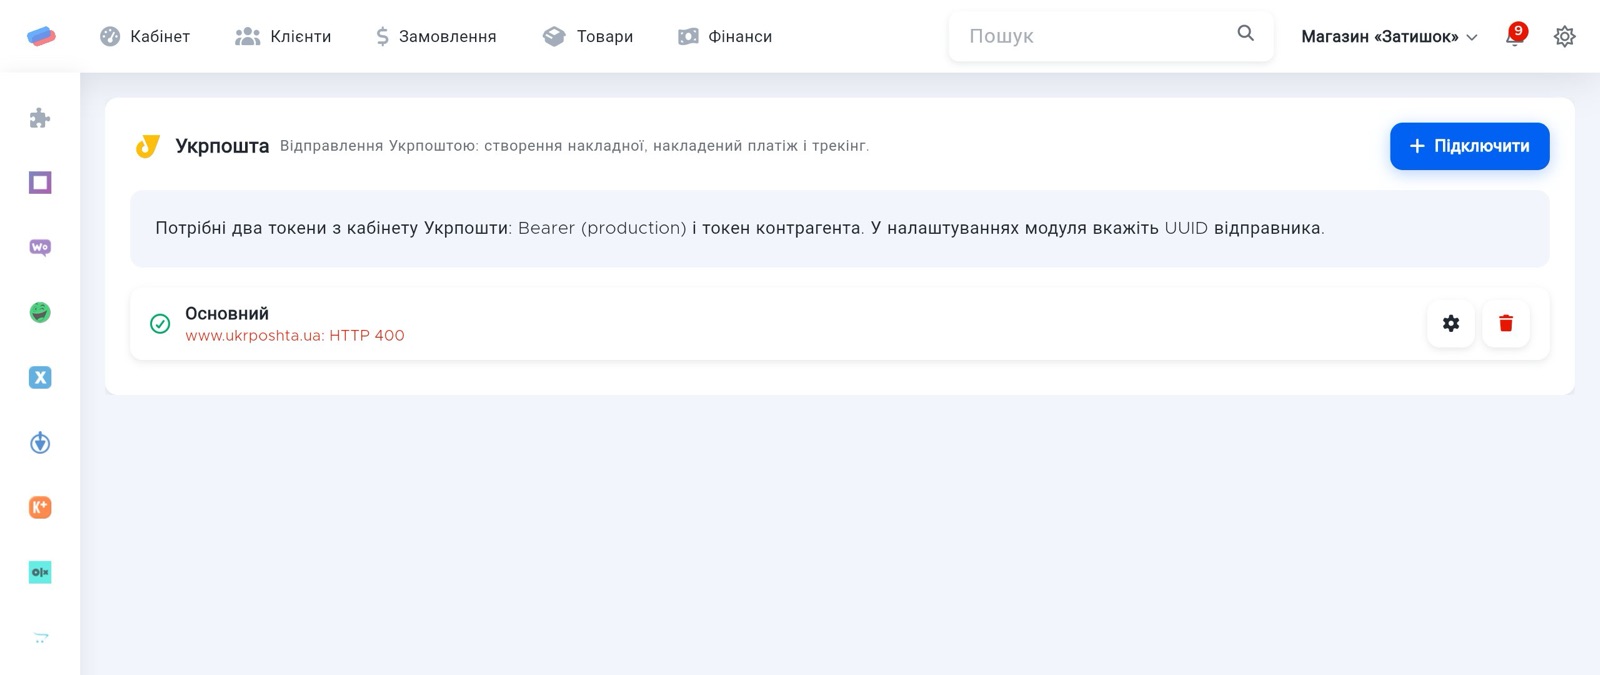1600x675 pixels.
Task: Open Фінанси menu
Action: (x=725, y=37)
